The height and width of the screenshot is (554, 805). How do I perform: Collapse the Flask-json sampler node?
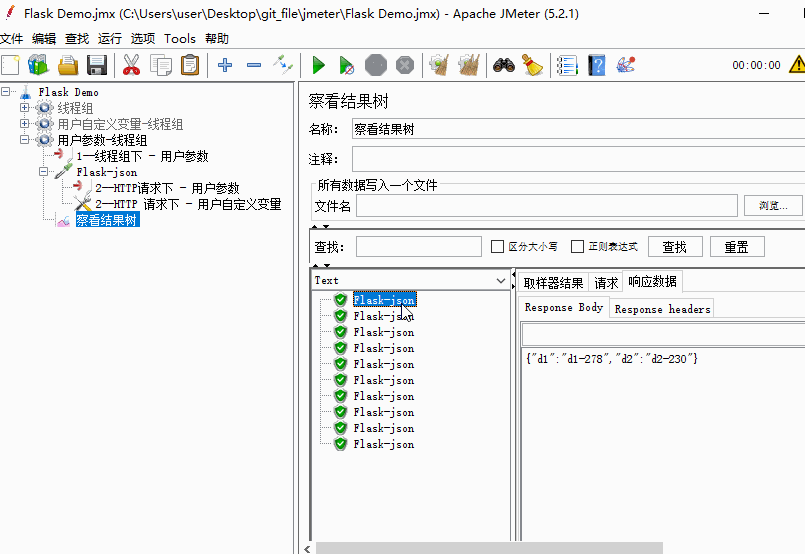[44, 172]
